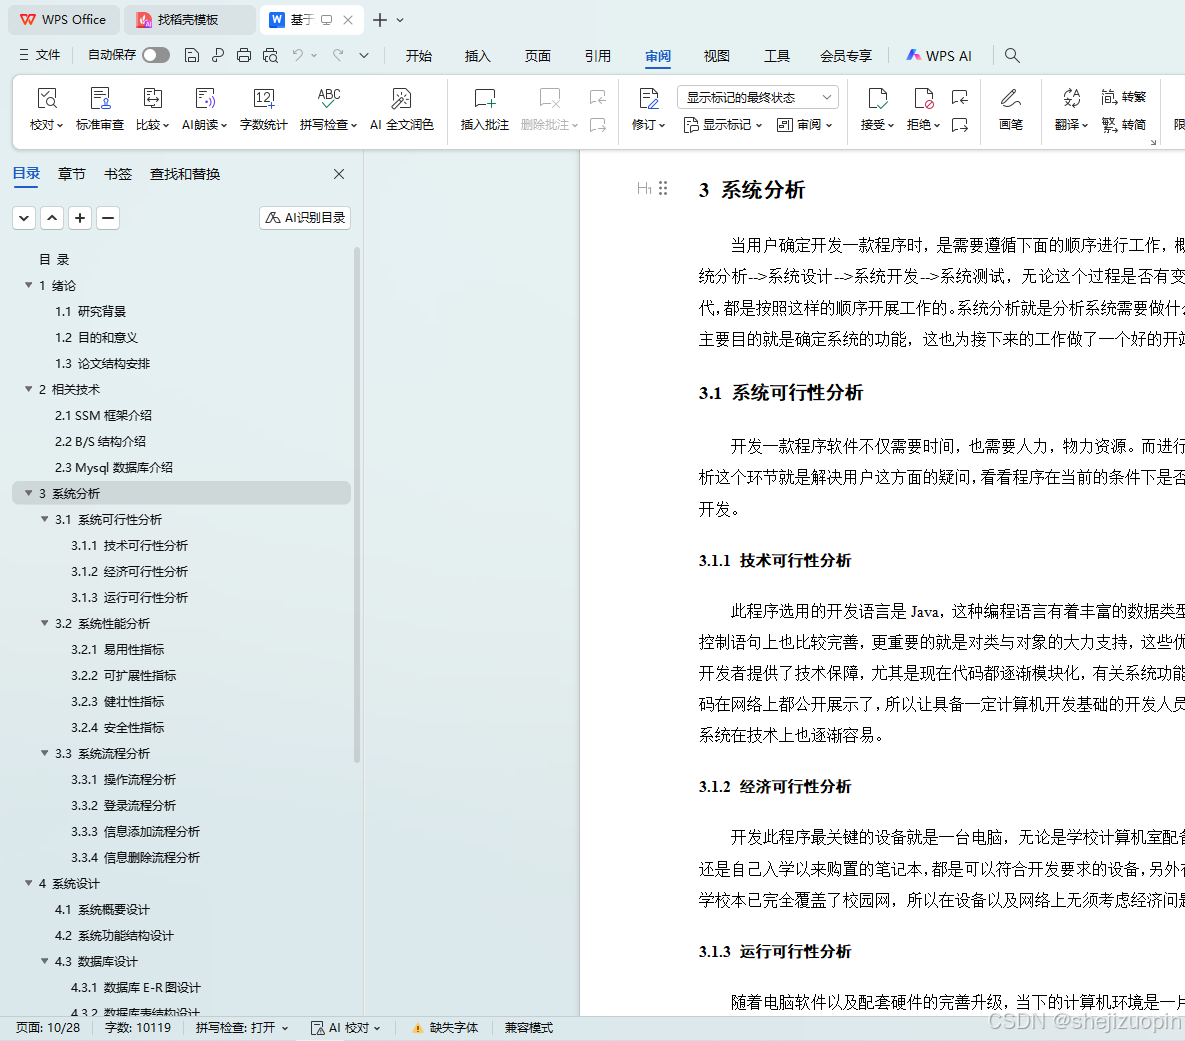
Task: Click the undo arrow icon
Action: 298,55
